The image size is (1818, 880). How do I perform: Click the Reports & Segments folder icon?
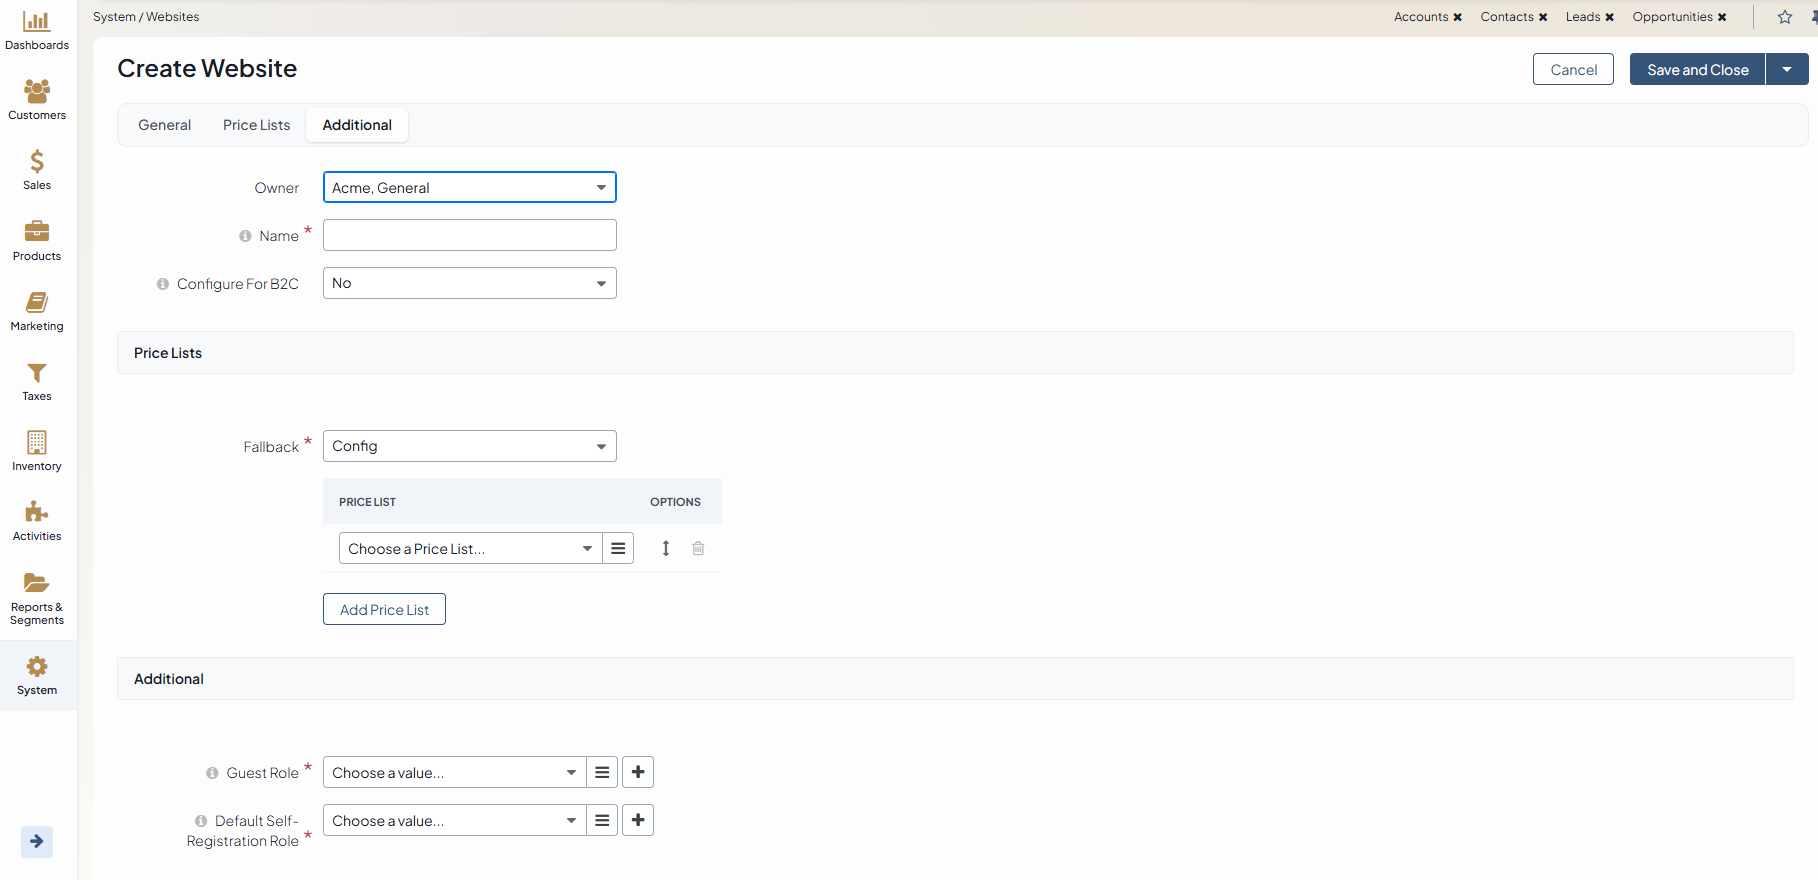click(37, 583)
